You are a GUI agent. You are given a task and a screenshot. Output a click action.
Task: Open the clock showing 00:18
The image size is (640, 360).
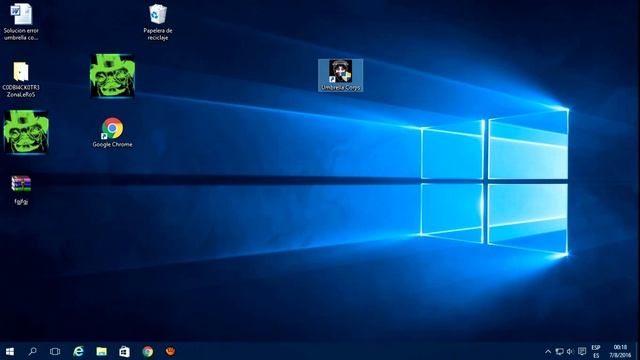(620, 351)
